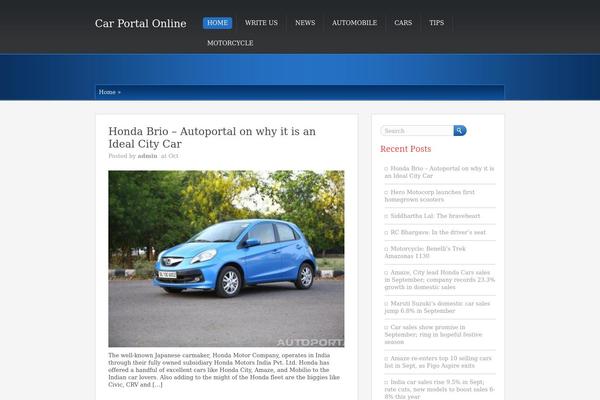Open the HOME menu item

217,23
